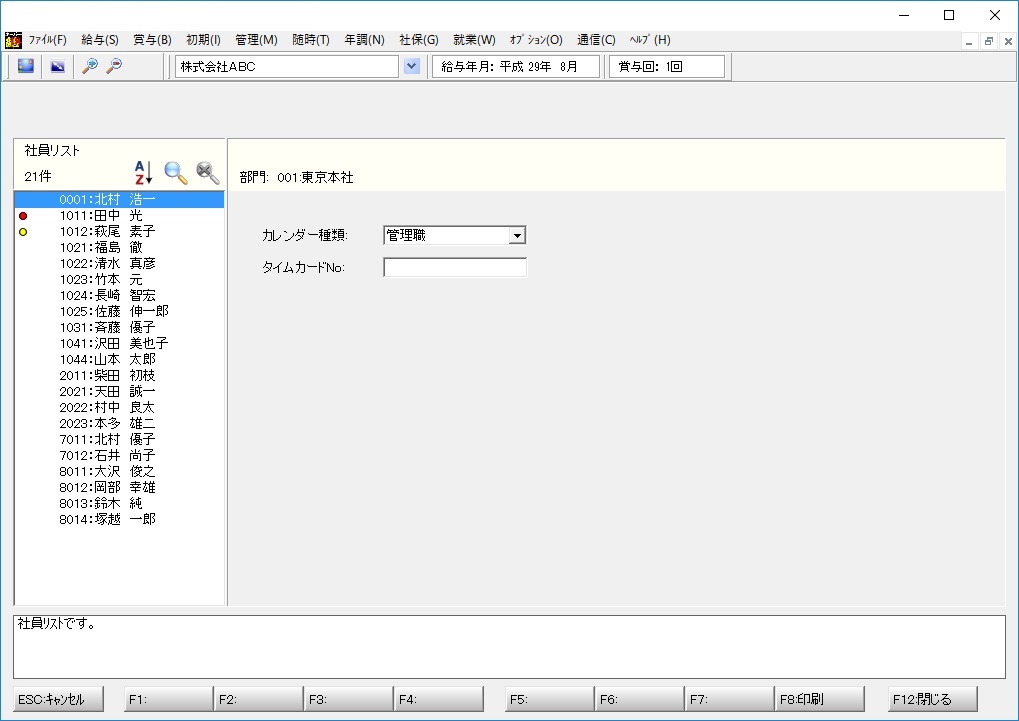This screenshot has height=721, width=1019.
Task: Click the F2: function button
Action: (x=259, y=700)
